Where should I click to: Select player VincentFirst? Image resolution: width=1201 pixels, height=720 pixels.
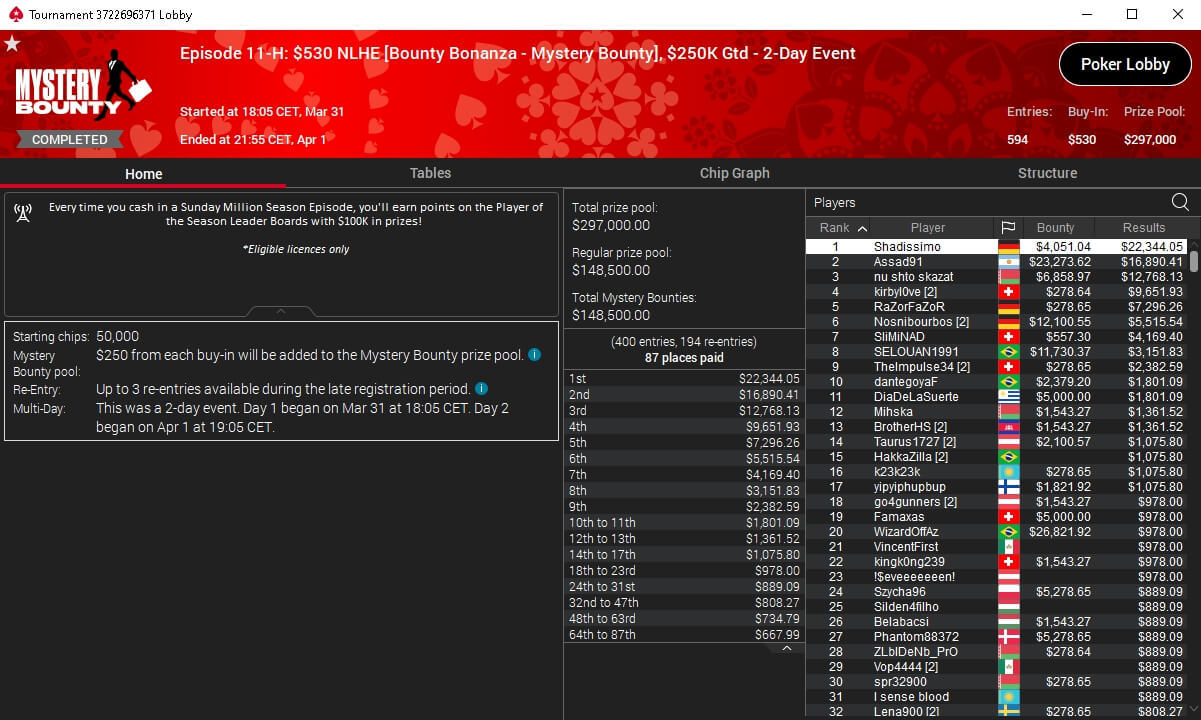pyautogui.click(x=997, y=547)
